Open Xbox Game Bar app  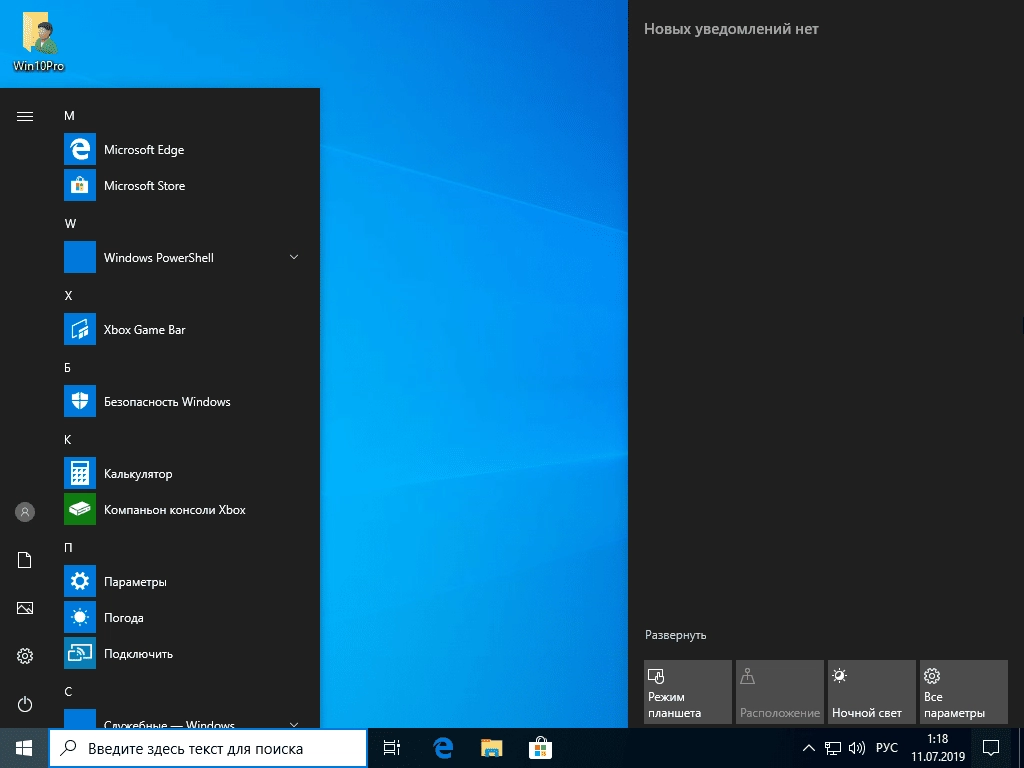click(x=182, y=330)
